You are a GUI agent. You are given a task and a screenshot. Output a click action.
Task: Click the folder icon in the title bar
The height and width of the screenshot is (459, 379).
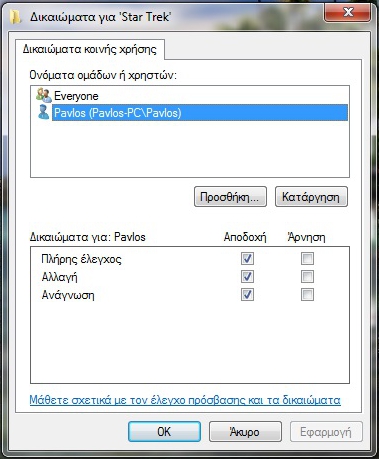coord(15,17)
